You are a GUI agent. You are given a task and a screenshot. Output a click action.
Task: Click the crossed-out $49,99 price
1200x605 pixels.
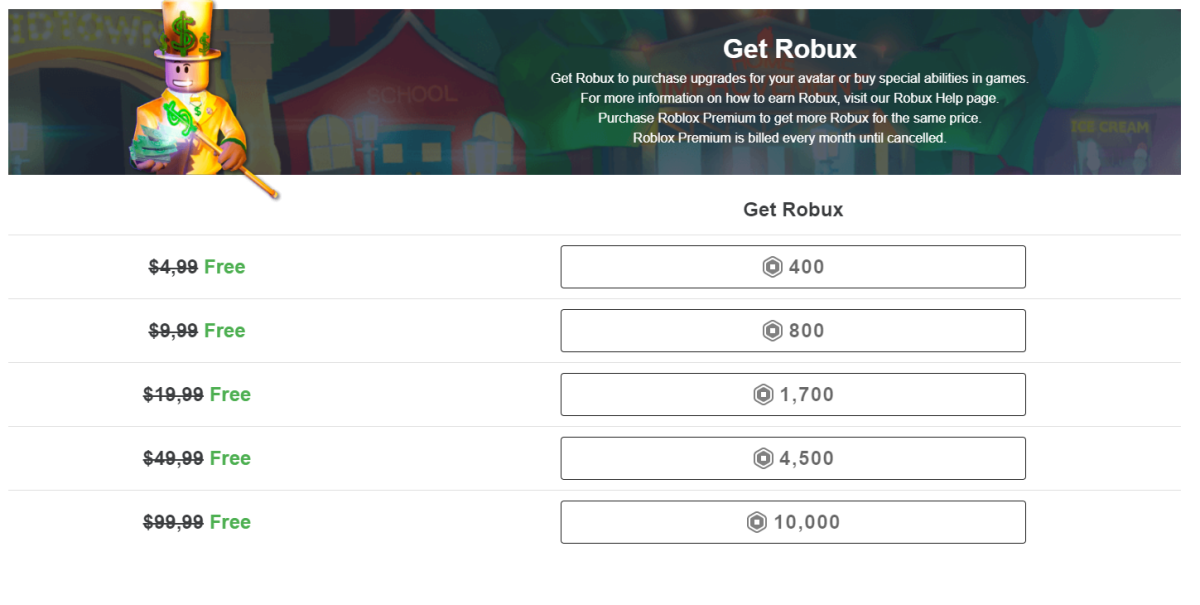point(173,459)
